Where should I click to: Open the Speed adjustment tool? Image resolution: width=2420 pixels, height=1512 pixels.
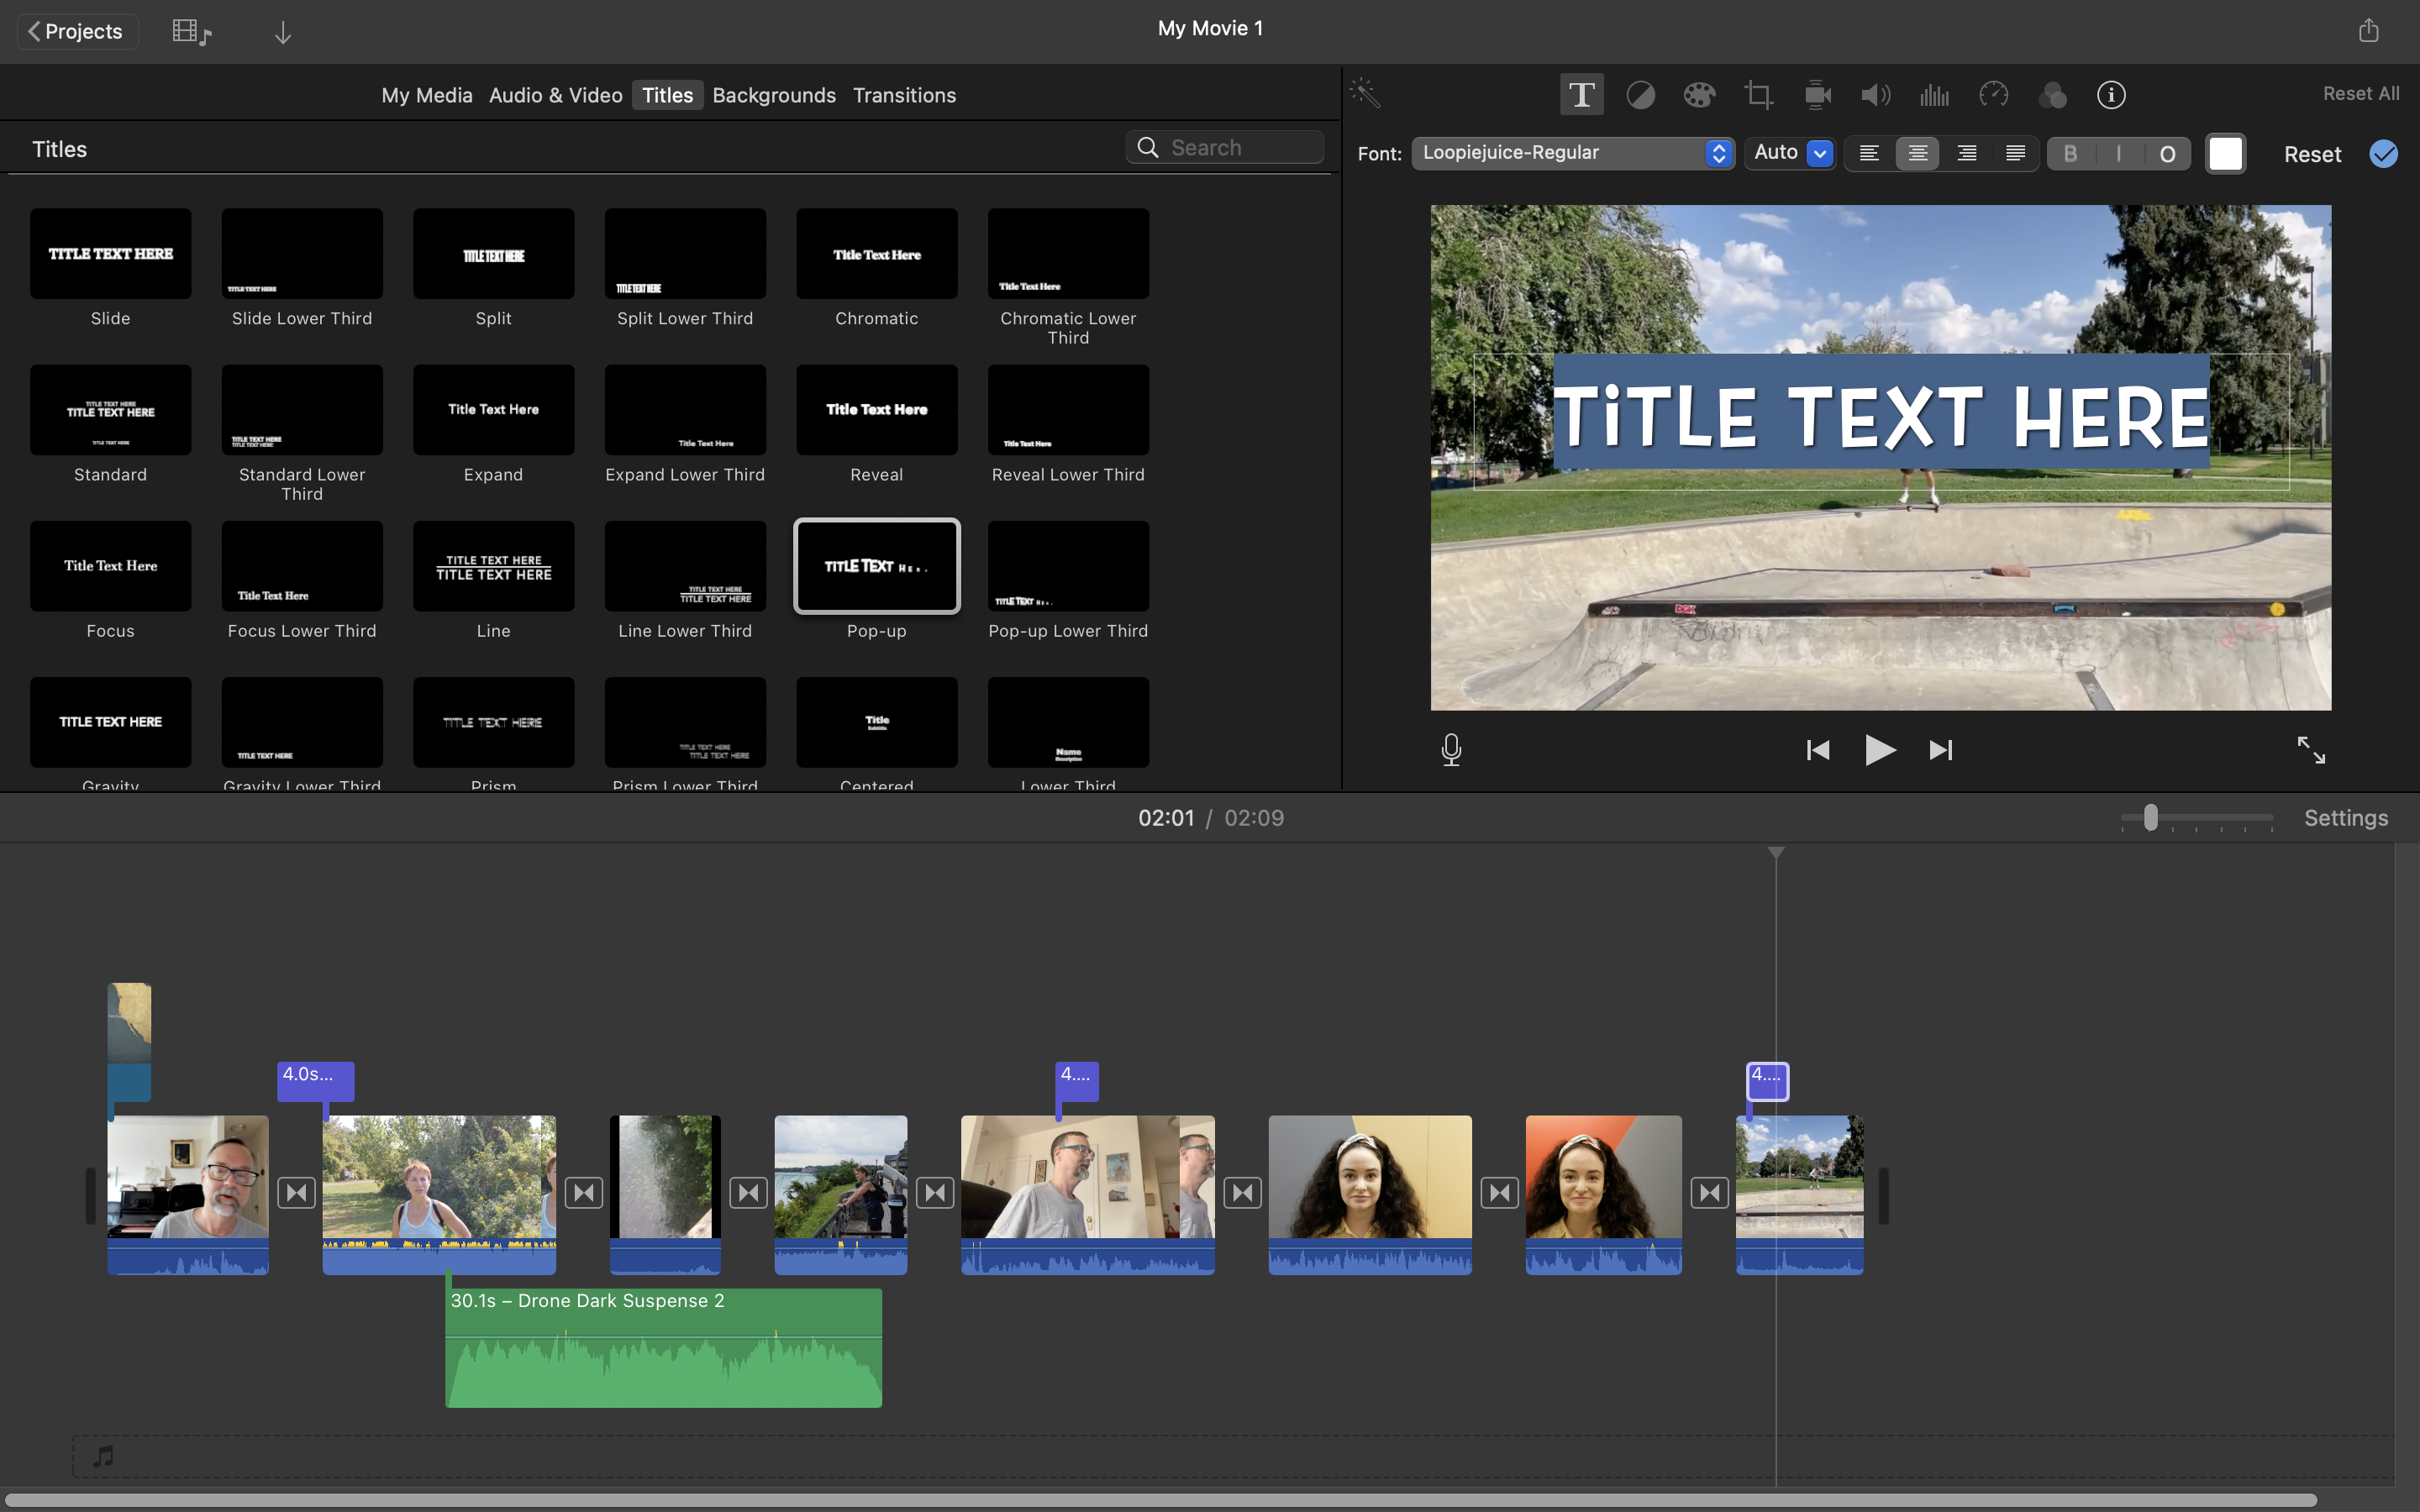tap(1993, 95)
